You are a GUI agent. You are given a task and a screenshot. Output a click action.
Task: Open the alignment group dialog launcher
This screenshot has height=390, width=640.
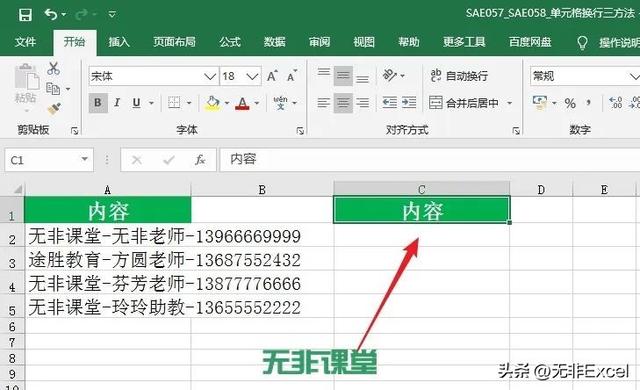(x=516, y=131)
